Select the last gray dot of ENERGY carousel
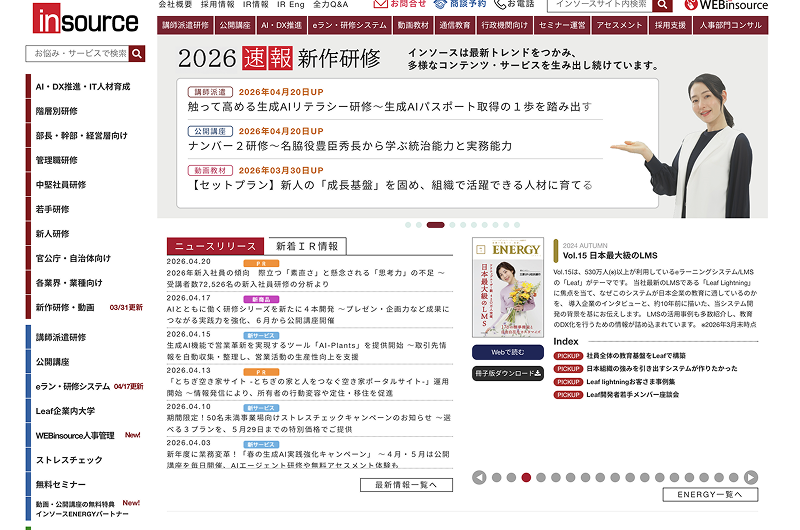The width and height of the screenshot is (800, 530). coord(734,477)
